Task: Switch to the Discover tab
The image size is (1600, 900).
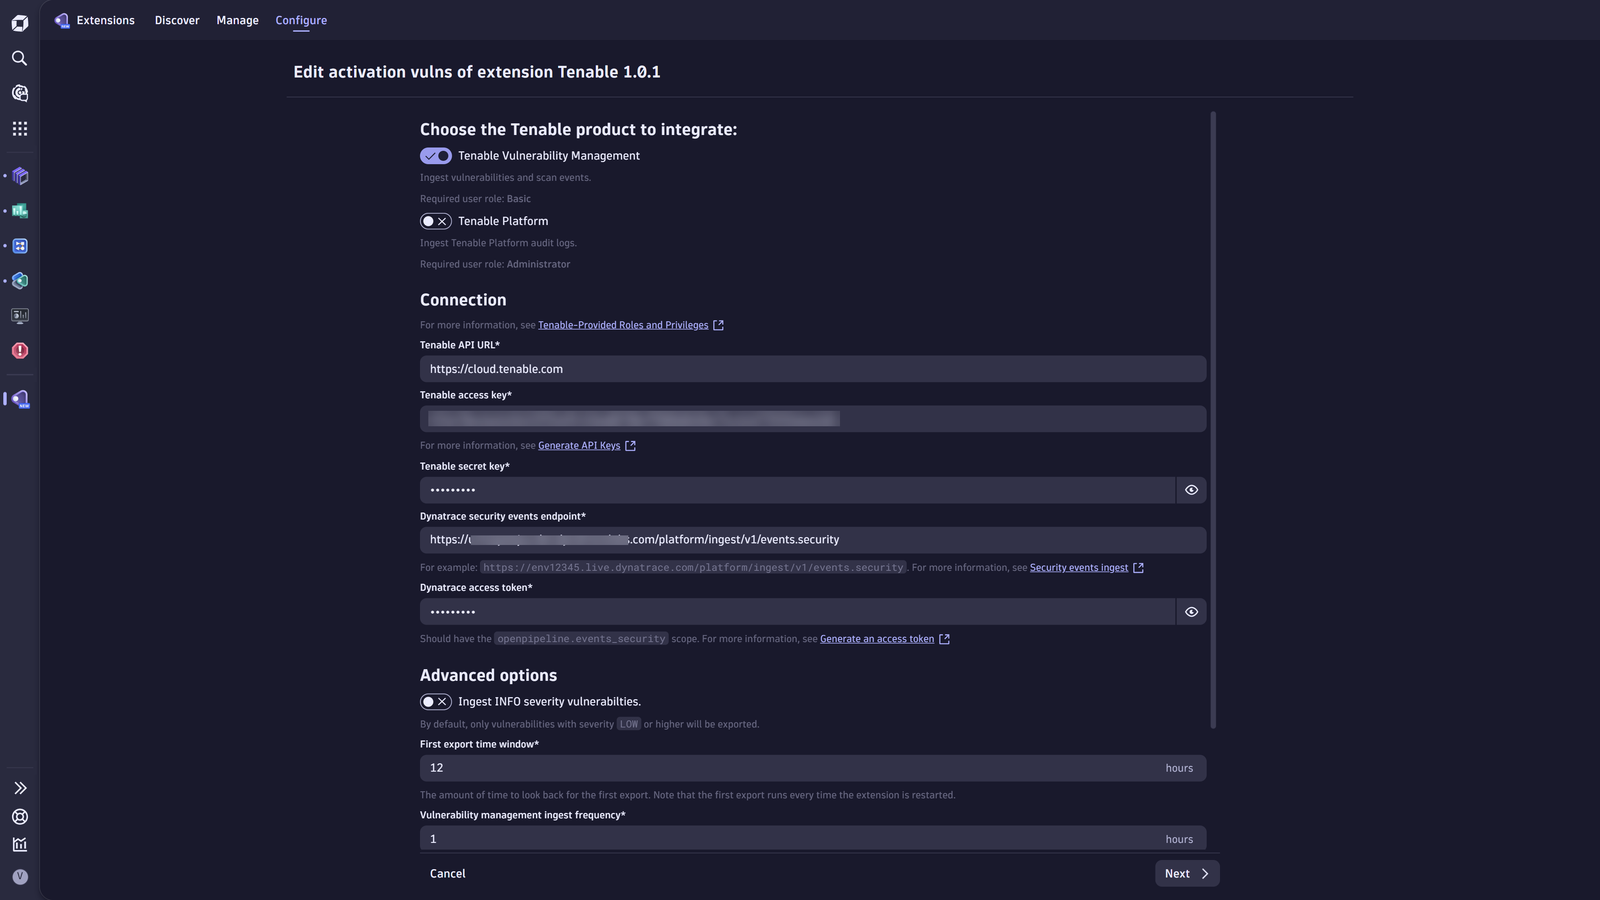Action: point(177,20)
